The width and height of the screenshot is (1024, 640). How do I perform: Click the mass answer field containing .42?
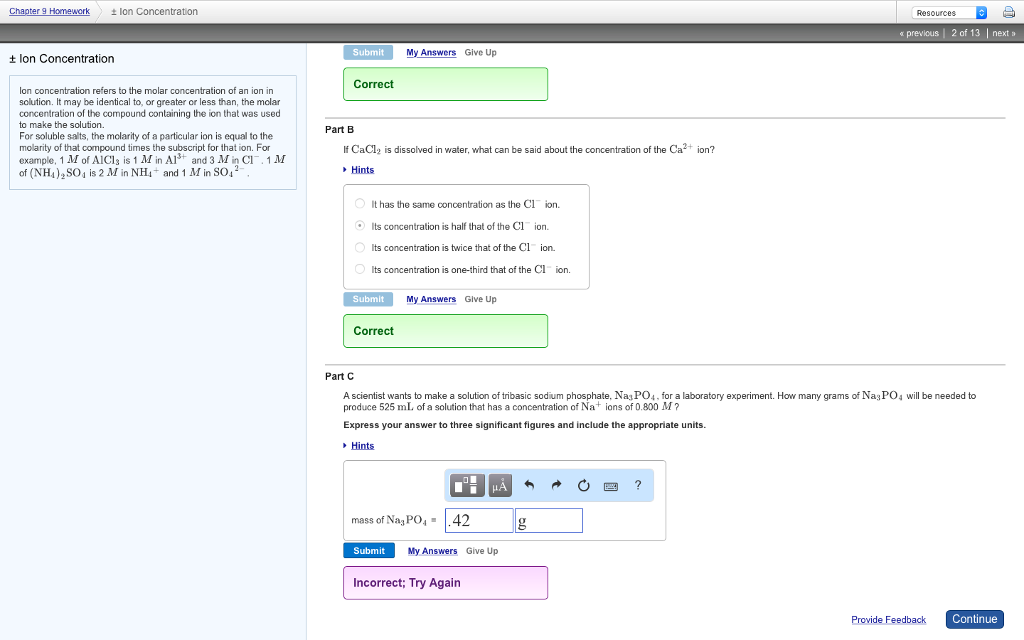pos(479,519)
